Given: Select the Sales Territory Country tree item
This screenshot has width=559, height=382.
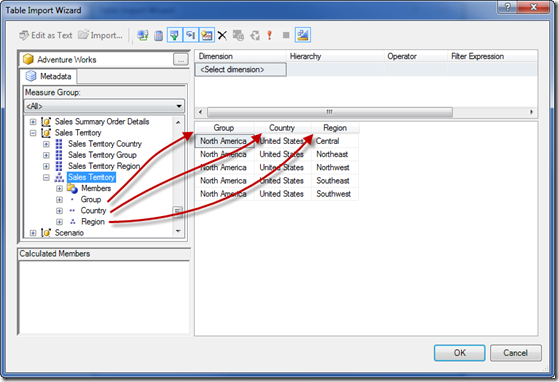Looking at the screenshot, I should (x=105, y=144).
